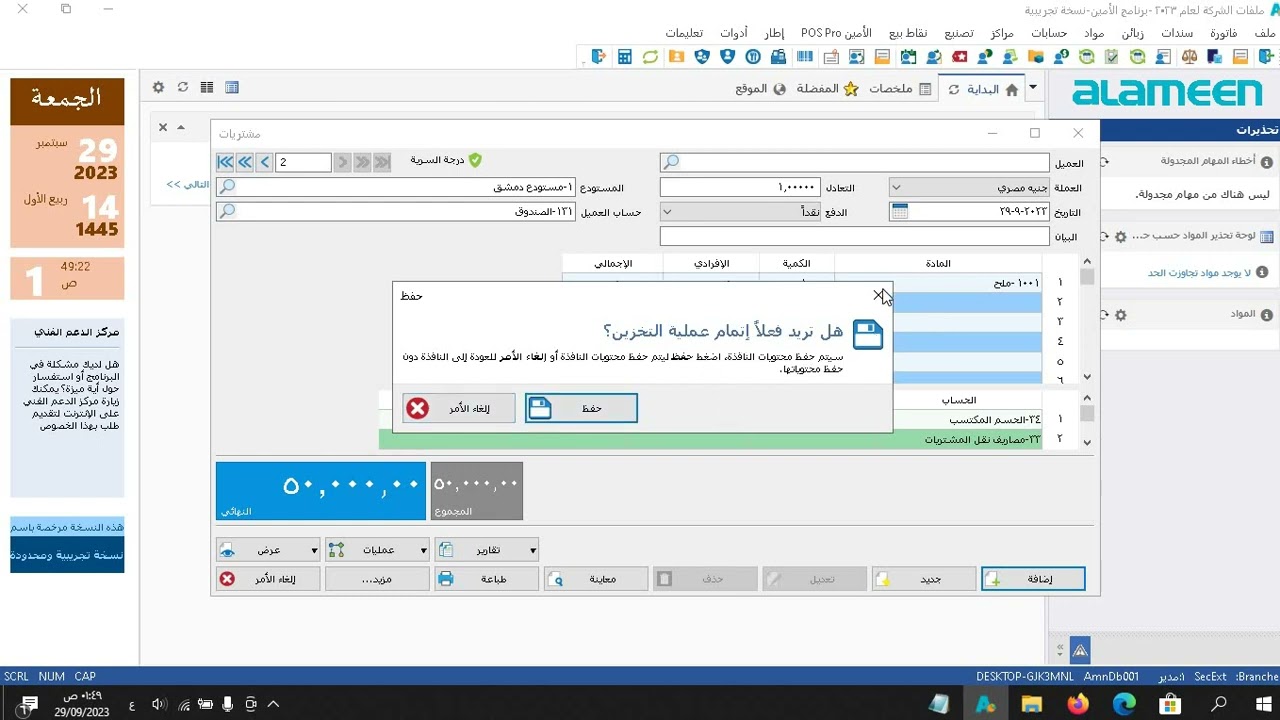The image size is (1280, 720).
Task: Open the settings gear above the start panel
Action: click(158, 87)
